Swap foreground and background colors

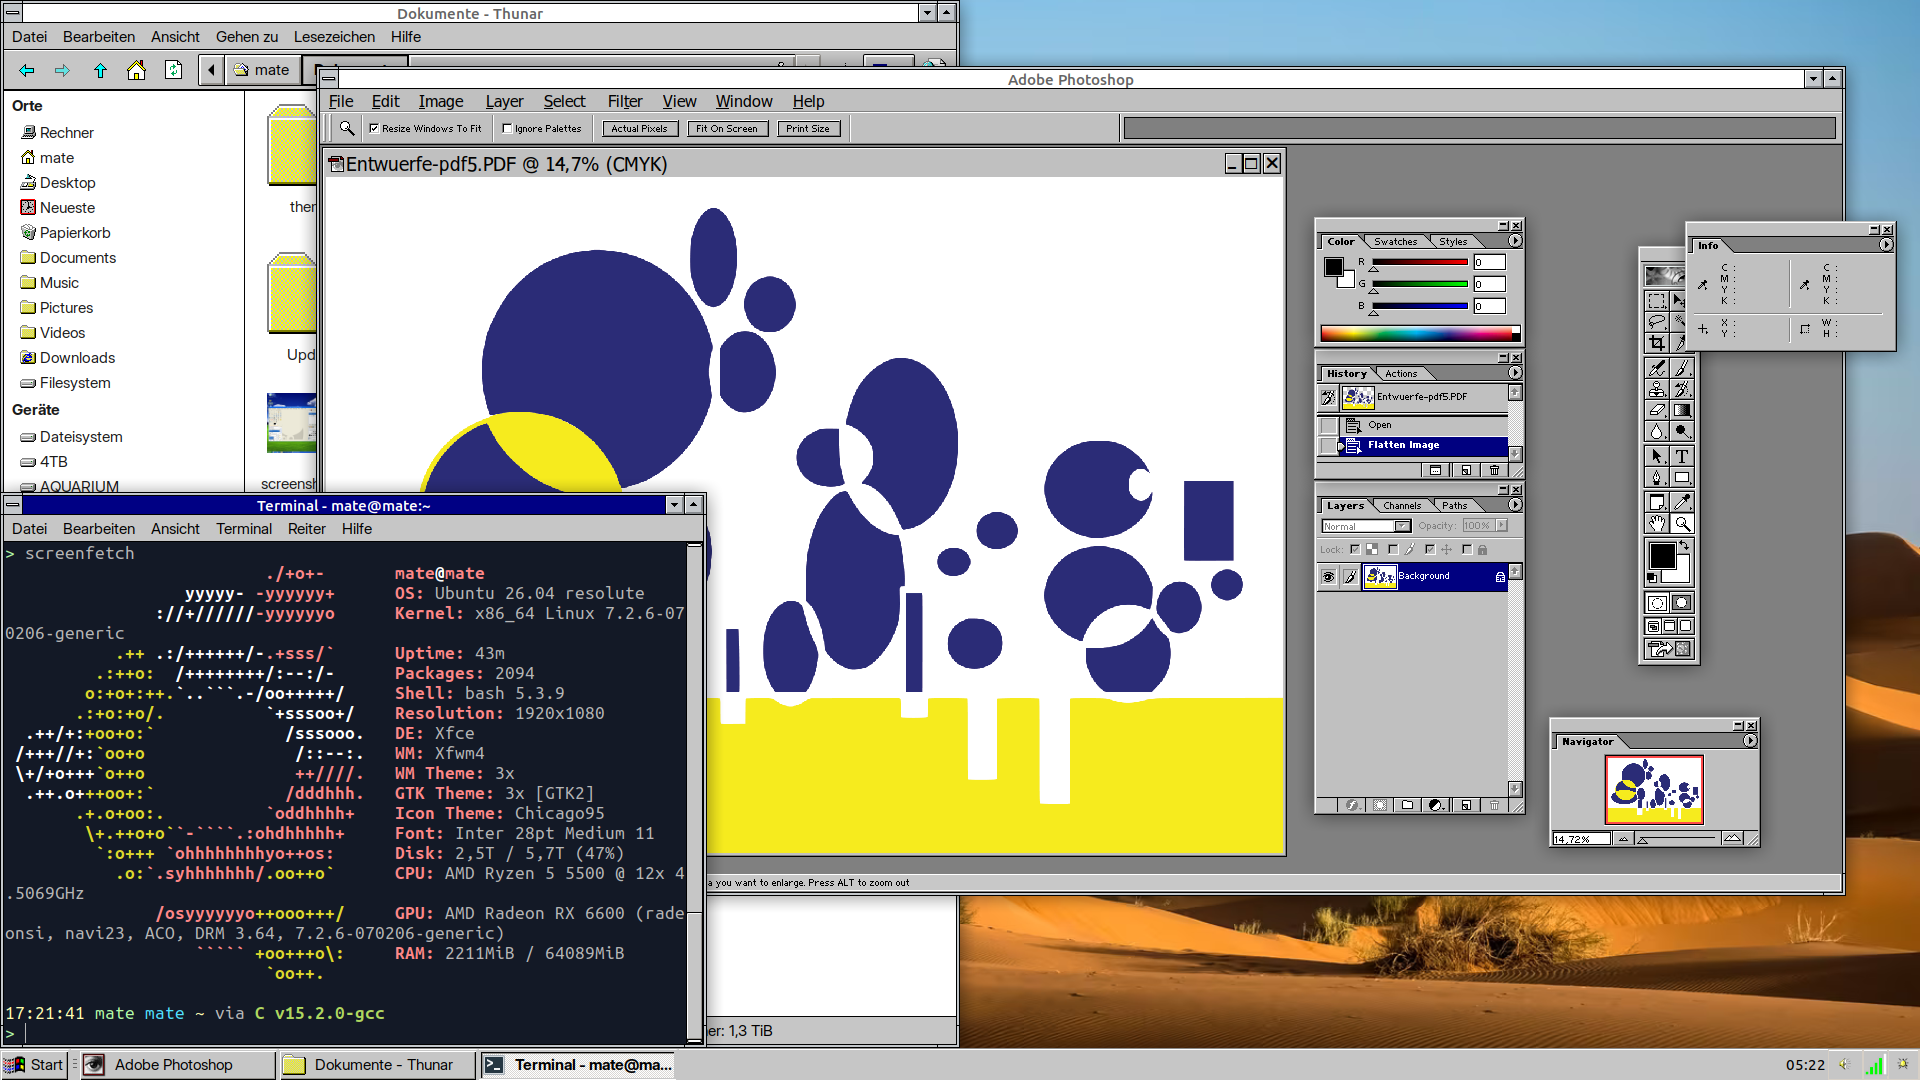point(1684,546)
